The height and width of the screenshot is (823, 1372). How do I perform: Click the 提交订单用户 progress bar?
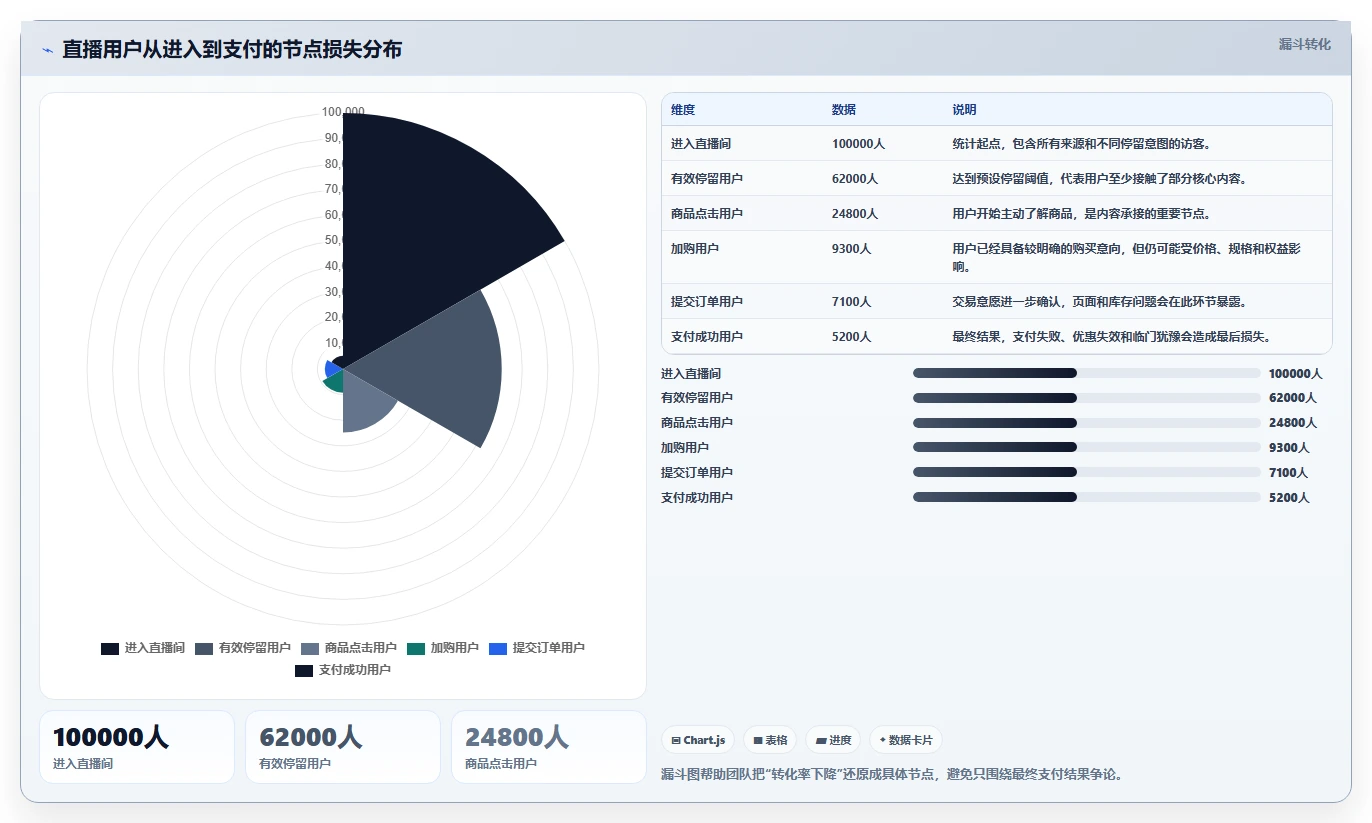coord(1086,472)
